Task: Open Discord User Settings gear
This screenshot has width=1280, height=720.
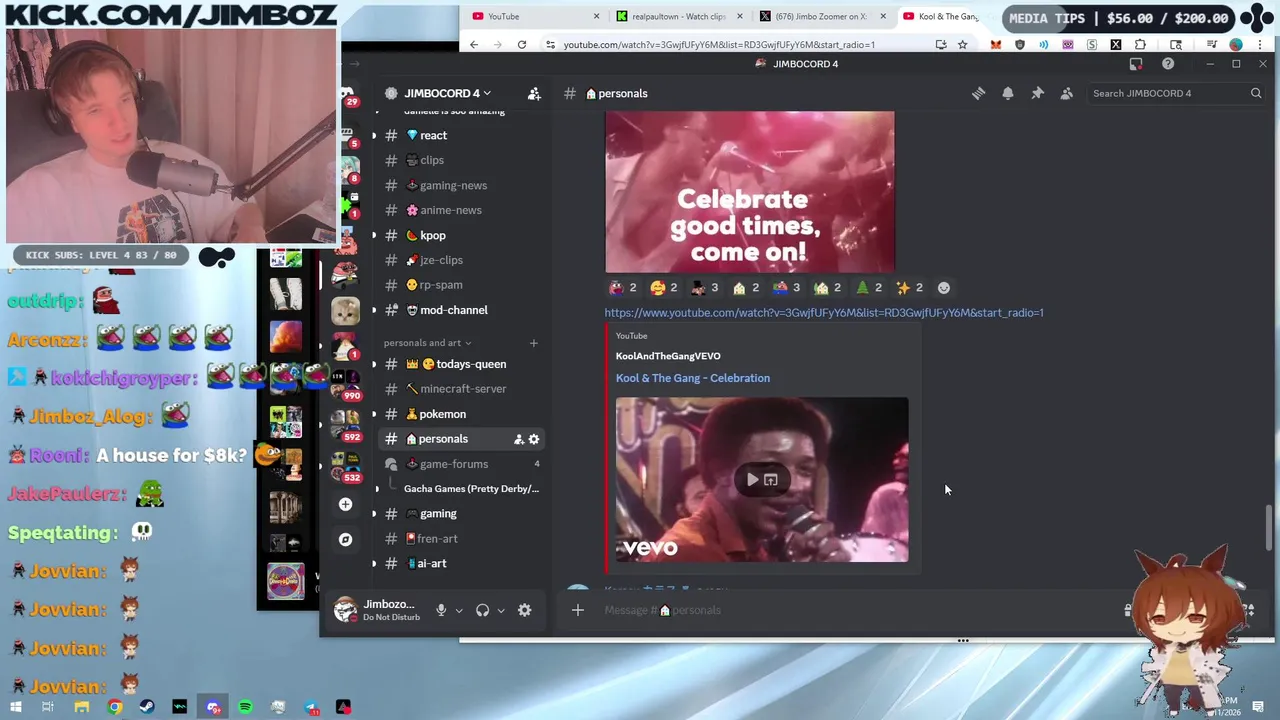Action: pyautogui.click(x=524, y=610)
